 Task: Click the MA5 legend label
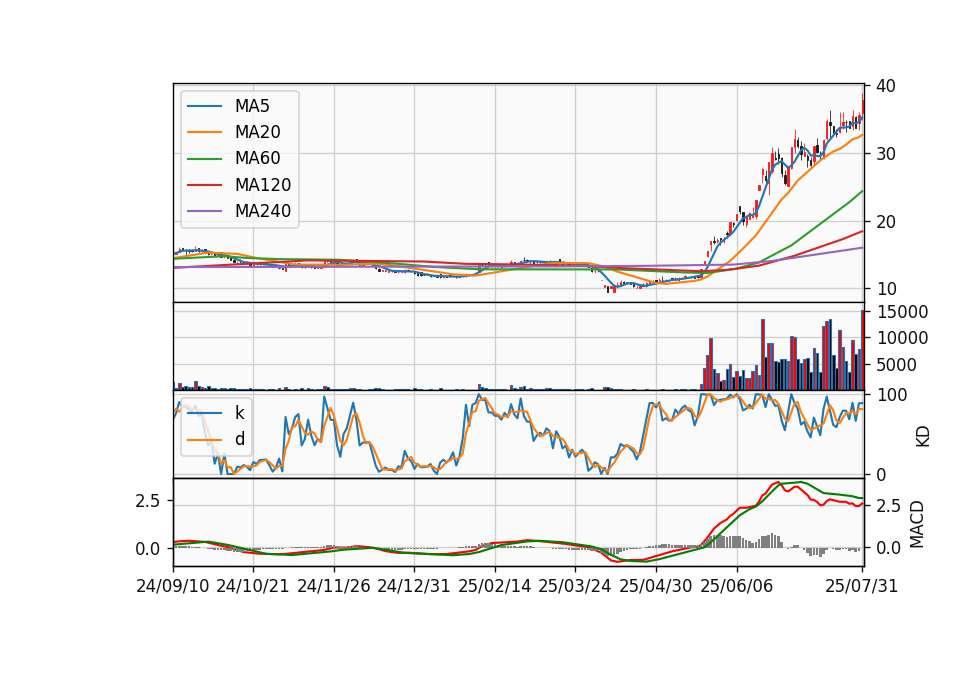tap(252, 106)
